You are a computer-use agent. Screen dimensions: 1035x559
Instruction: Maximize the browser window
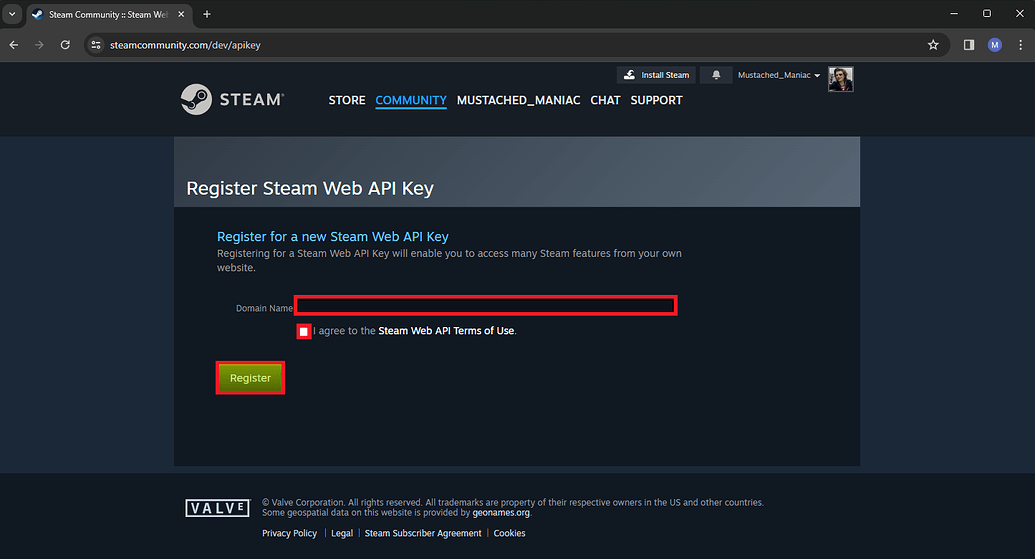(x=987, y=14)
